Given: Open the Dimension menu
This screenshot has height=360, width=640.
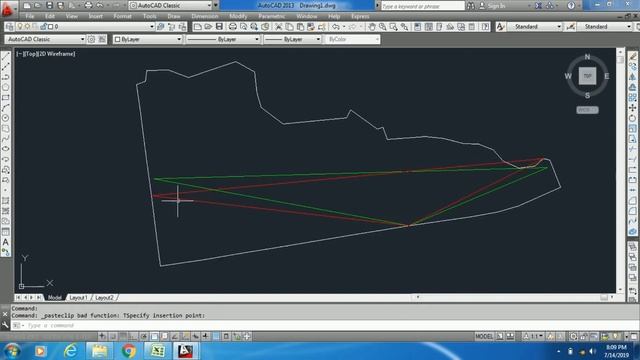Looking at the screenshot, I should coord(205,16).
